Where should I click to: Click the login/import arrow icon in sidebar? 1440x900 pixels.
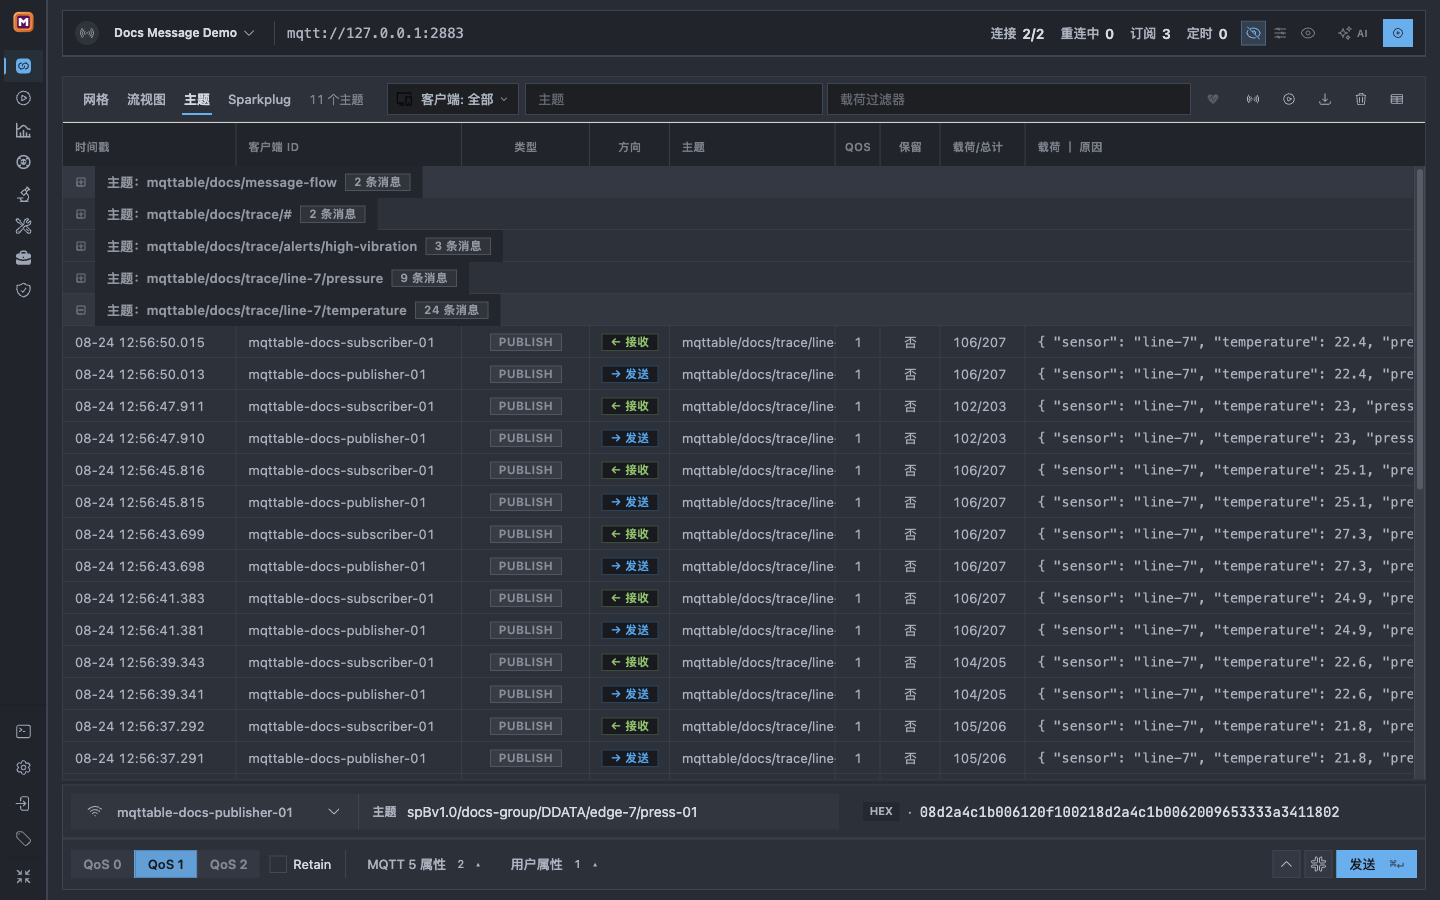pos(23,804)
